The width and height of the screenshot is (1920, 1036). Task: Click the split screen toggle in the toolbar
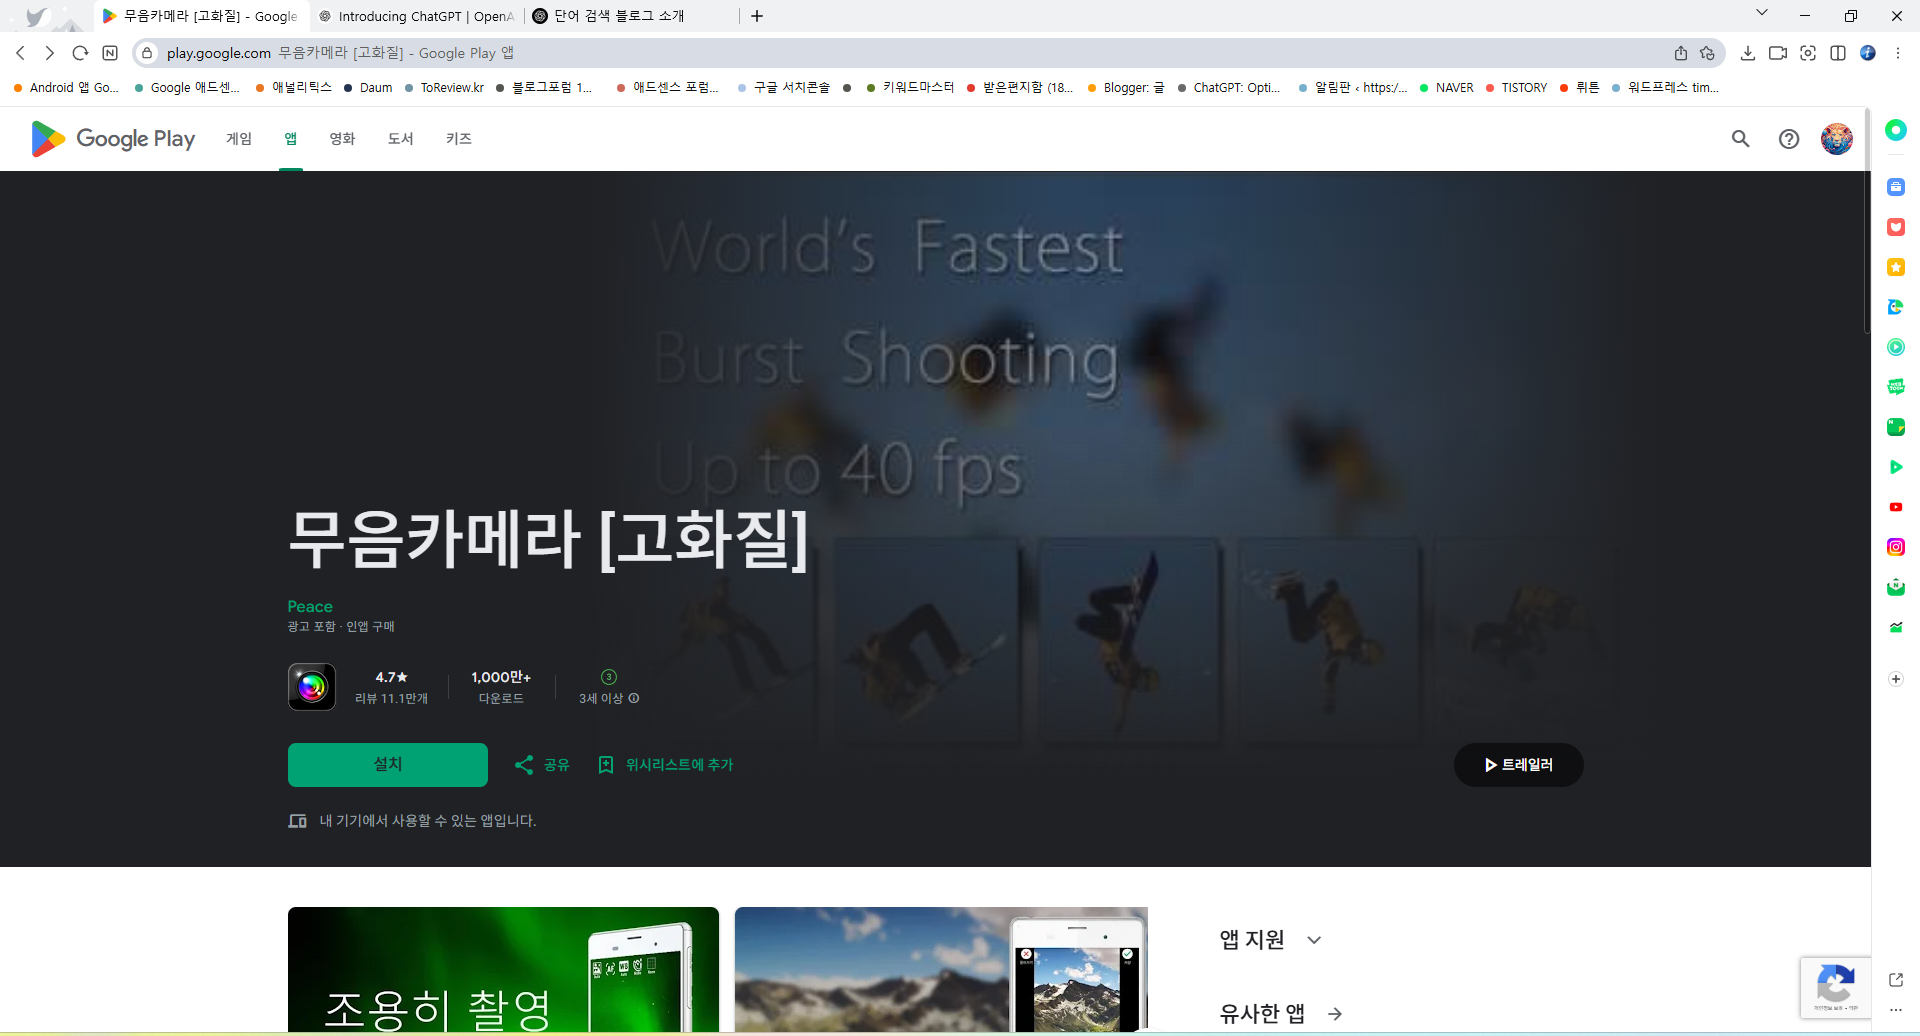(1839, 53)
